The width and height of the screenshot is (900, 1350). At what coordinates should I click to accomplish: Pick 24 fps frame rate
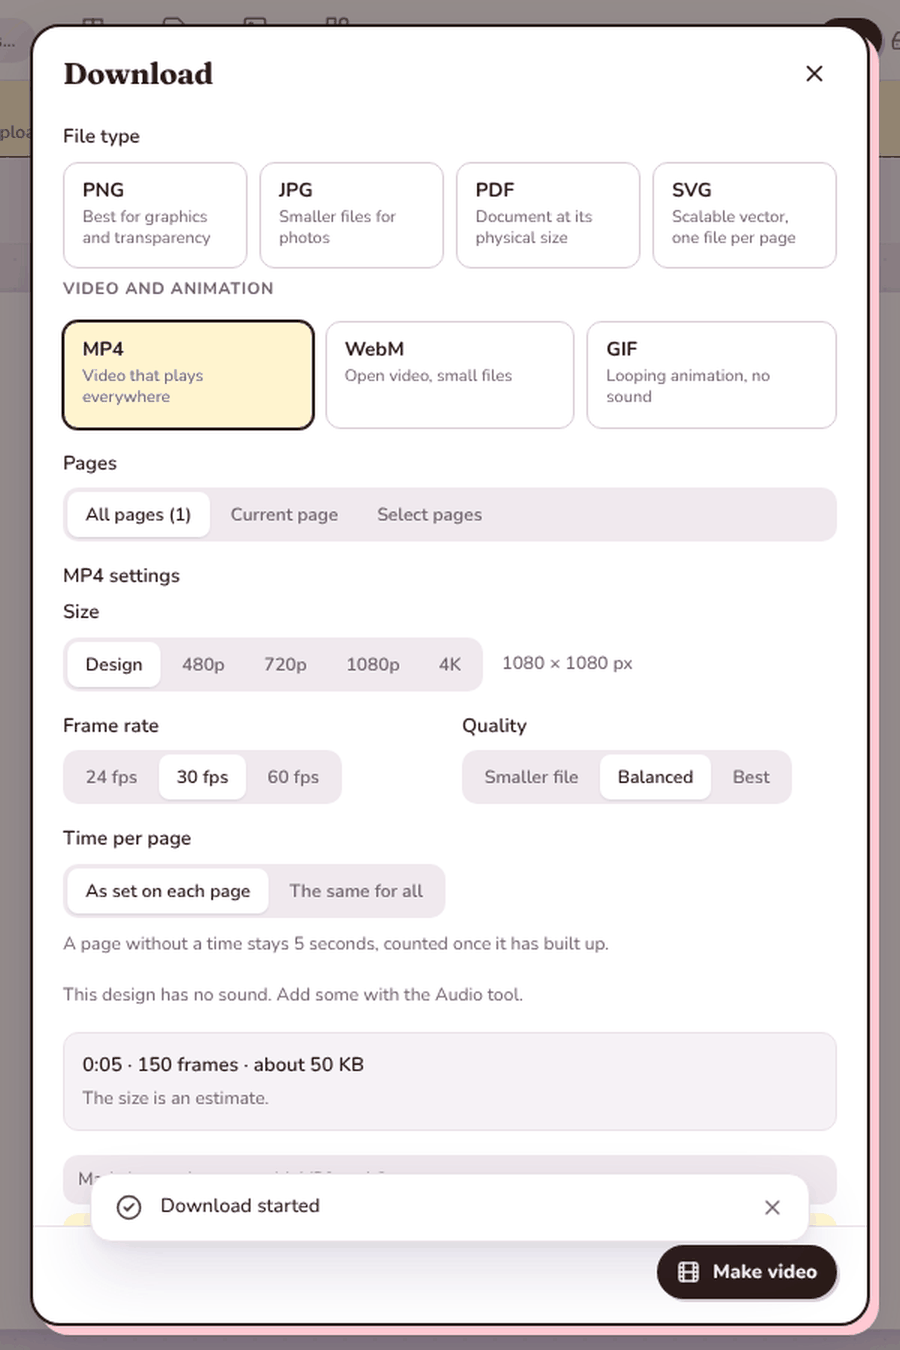tap(111, 777)
